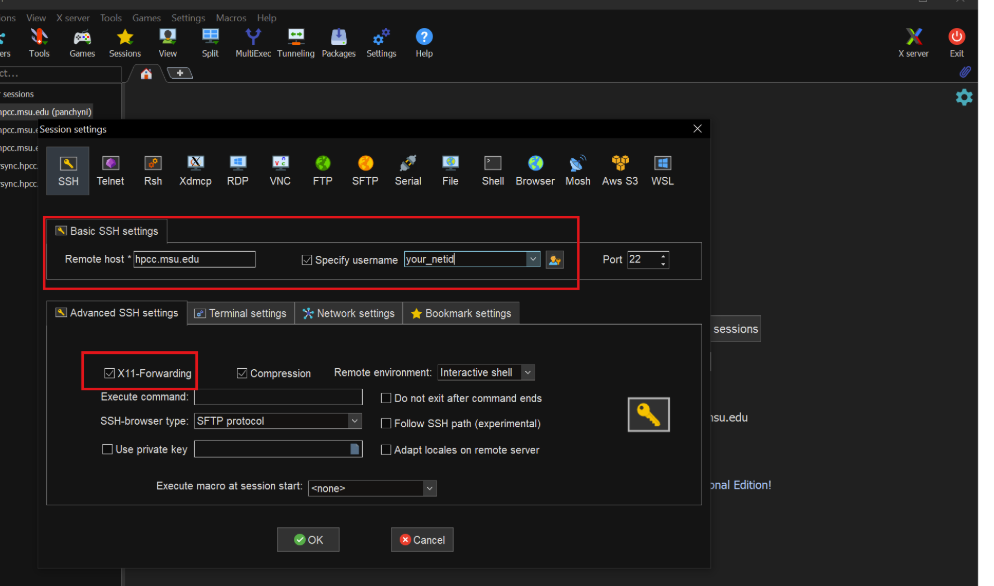Switch to Network settings tab
This screenshot has height=586, width=994.
coord(349,313)
